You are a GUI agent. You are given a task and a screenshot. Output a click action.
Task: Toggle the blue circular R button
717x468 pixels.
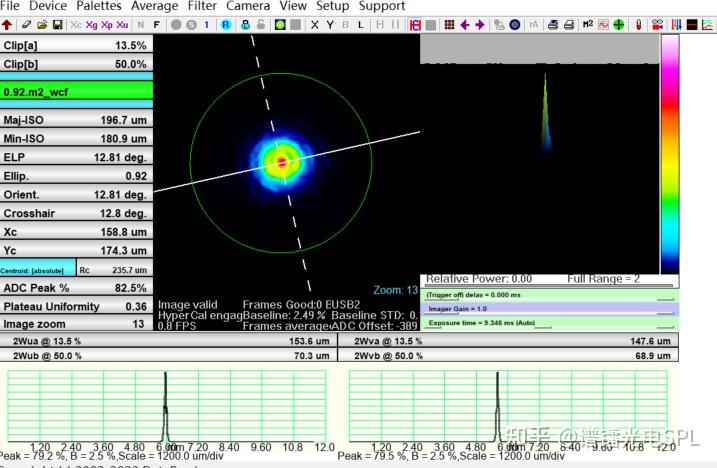click(226, 24)
